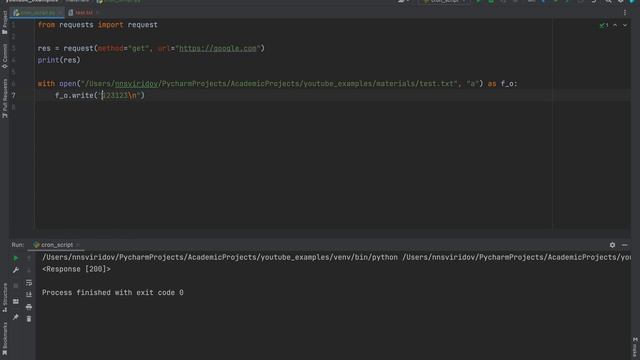640x360 pixels.
Task: Open run configuration wrench settings
Action: point(16,270)
